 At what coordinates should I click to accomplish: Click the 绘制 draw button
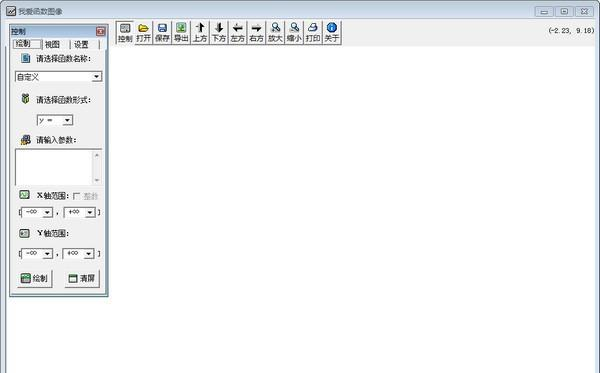34,278
